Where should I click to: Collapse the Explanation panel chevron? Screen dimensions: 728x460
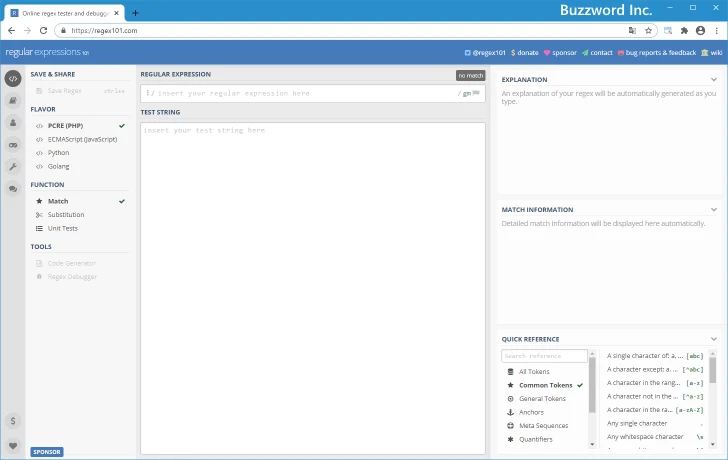(714, 79)
